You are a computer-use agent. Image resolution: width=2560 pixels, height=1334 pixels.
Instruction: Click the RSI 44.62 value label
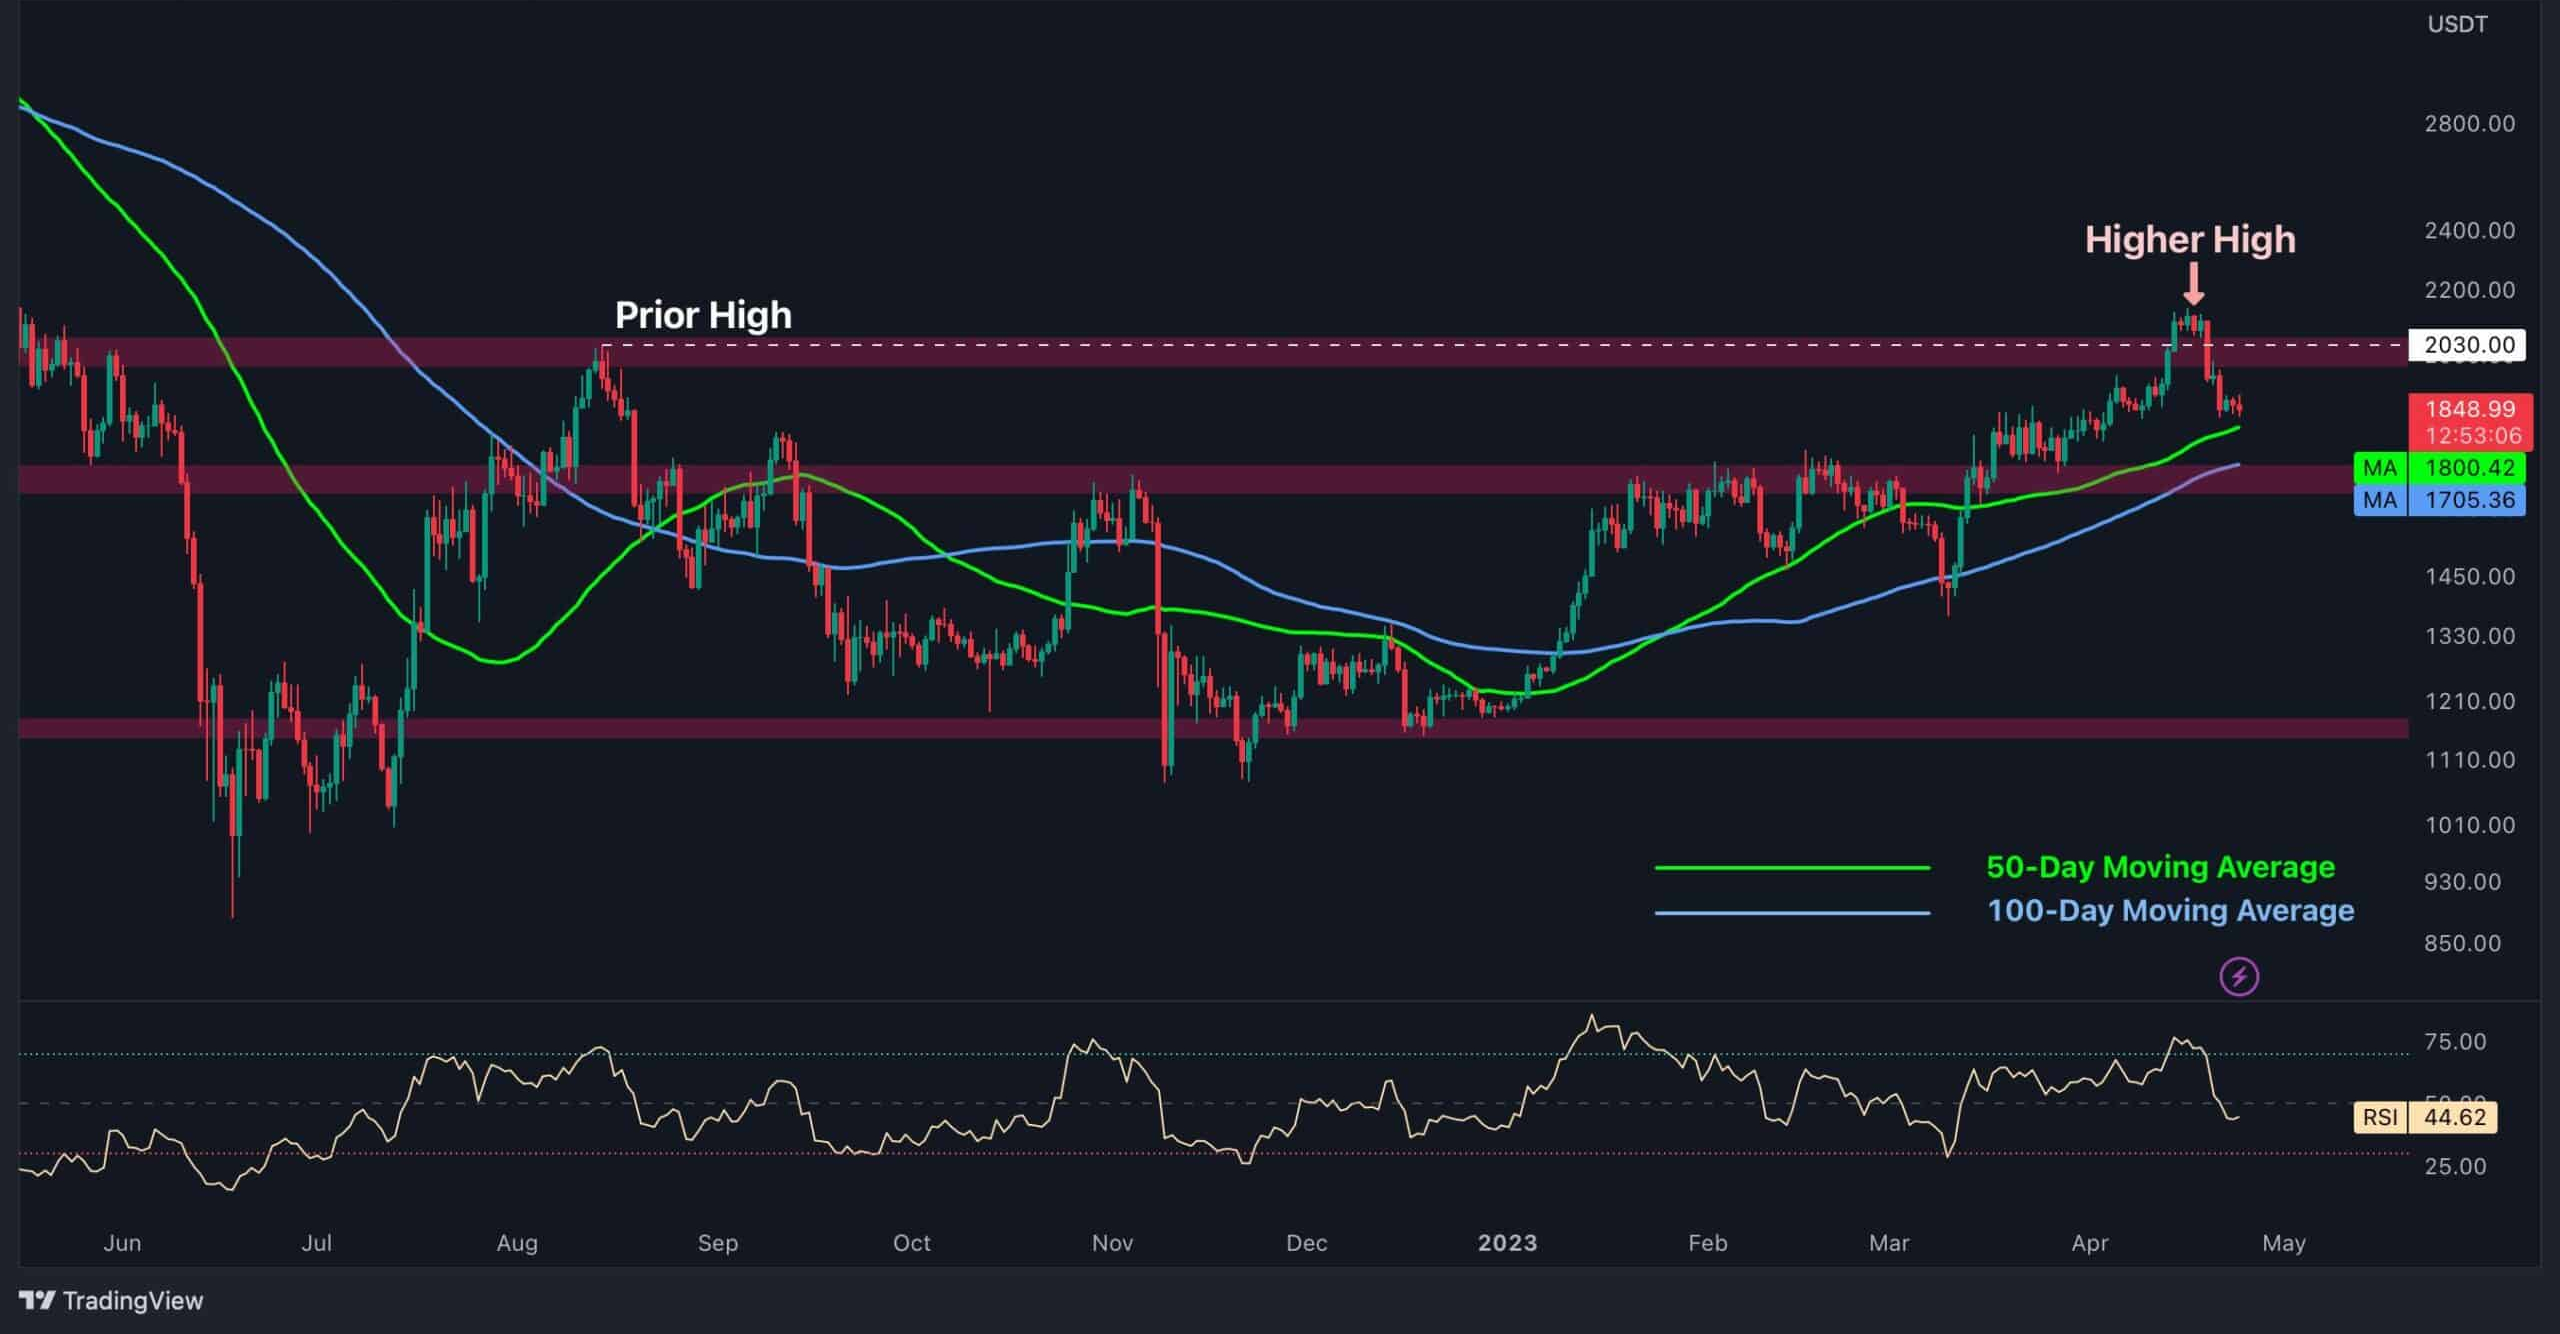pyautogui.click(x=2426, y=1117)
